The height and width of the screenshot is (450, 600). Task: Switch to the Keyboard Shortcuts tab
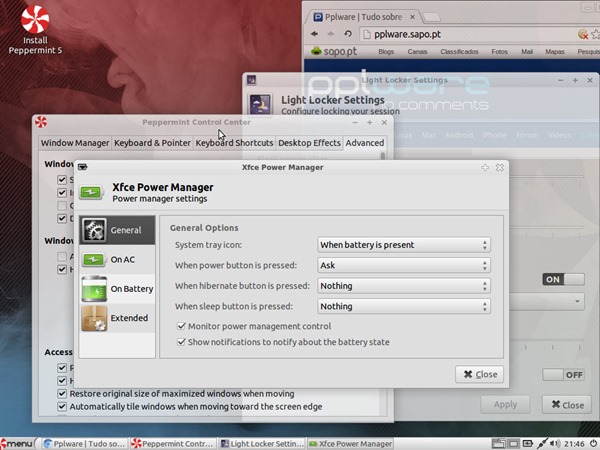234,143
